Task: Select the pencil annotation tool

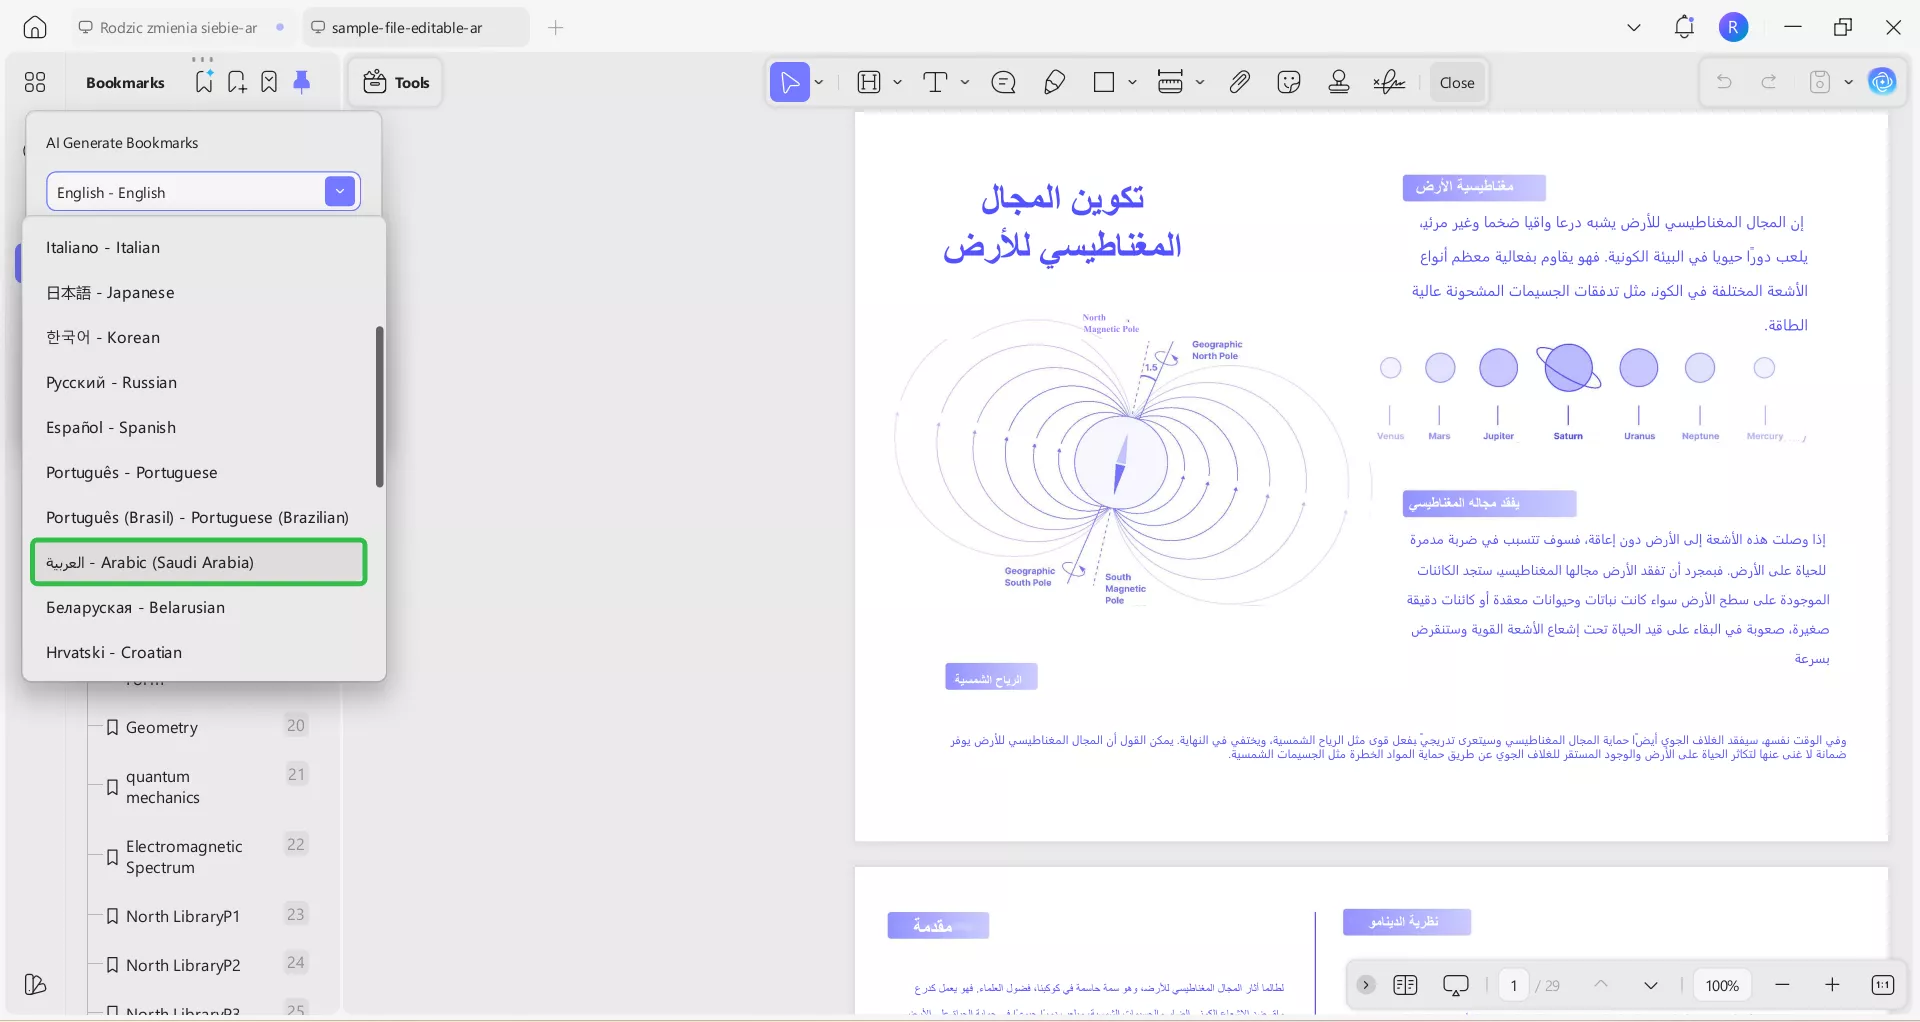Action: (x=1054, y=82)
